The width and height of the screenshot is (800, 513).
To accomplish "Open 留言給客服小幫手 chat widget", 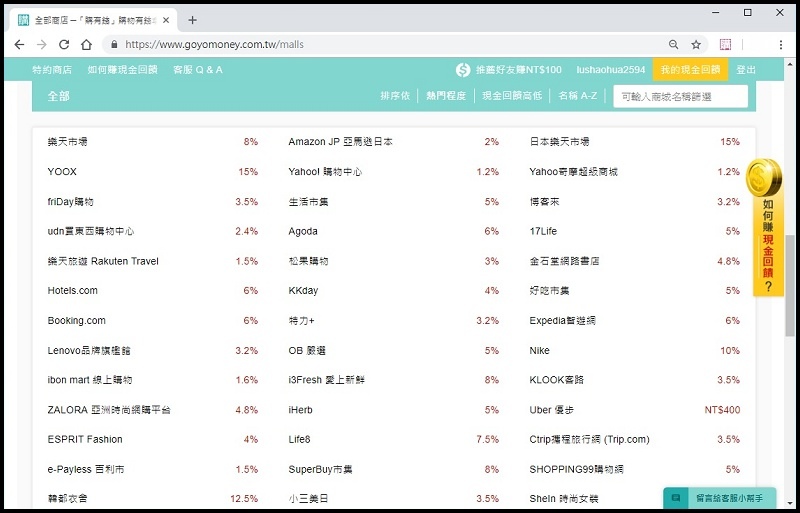I will click(x=719, y=497).
